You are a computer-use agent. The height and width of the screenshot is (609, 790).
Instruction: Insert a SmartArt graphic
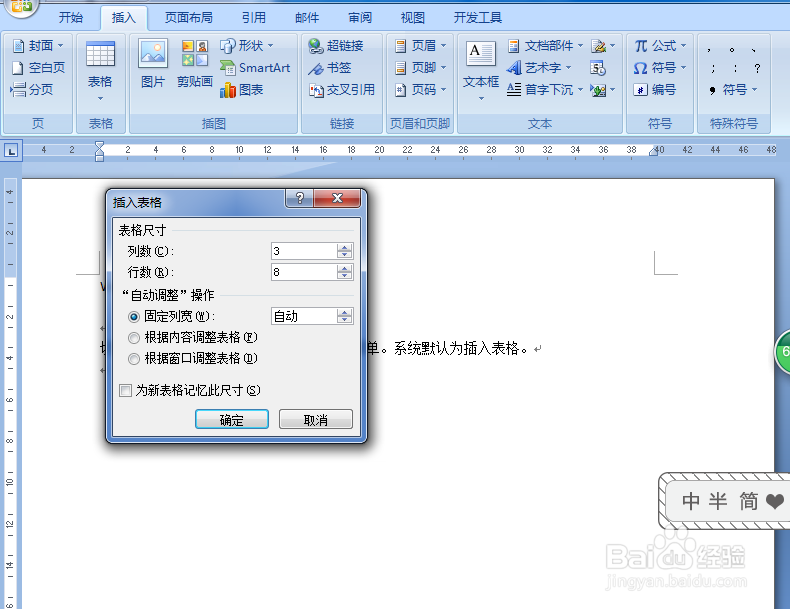[x=255, y=67]
